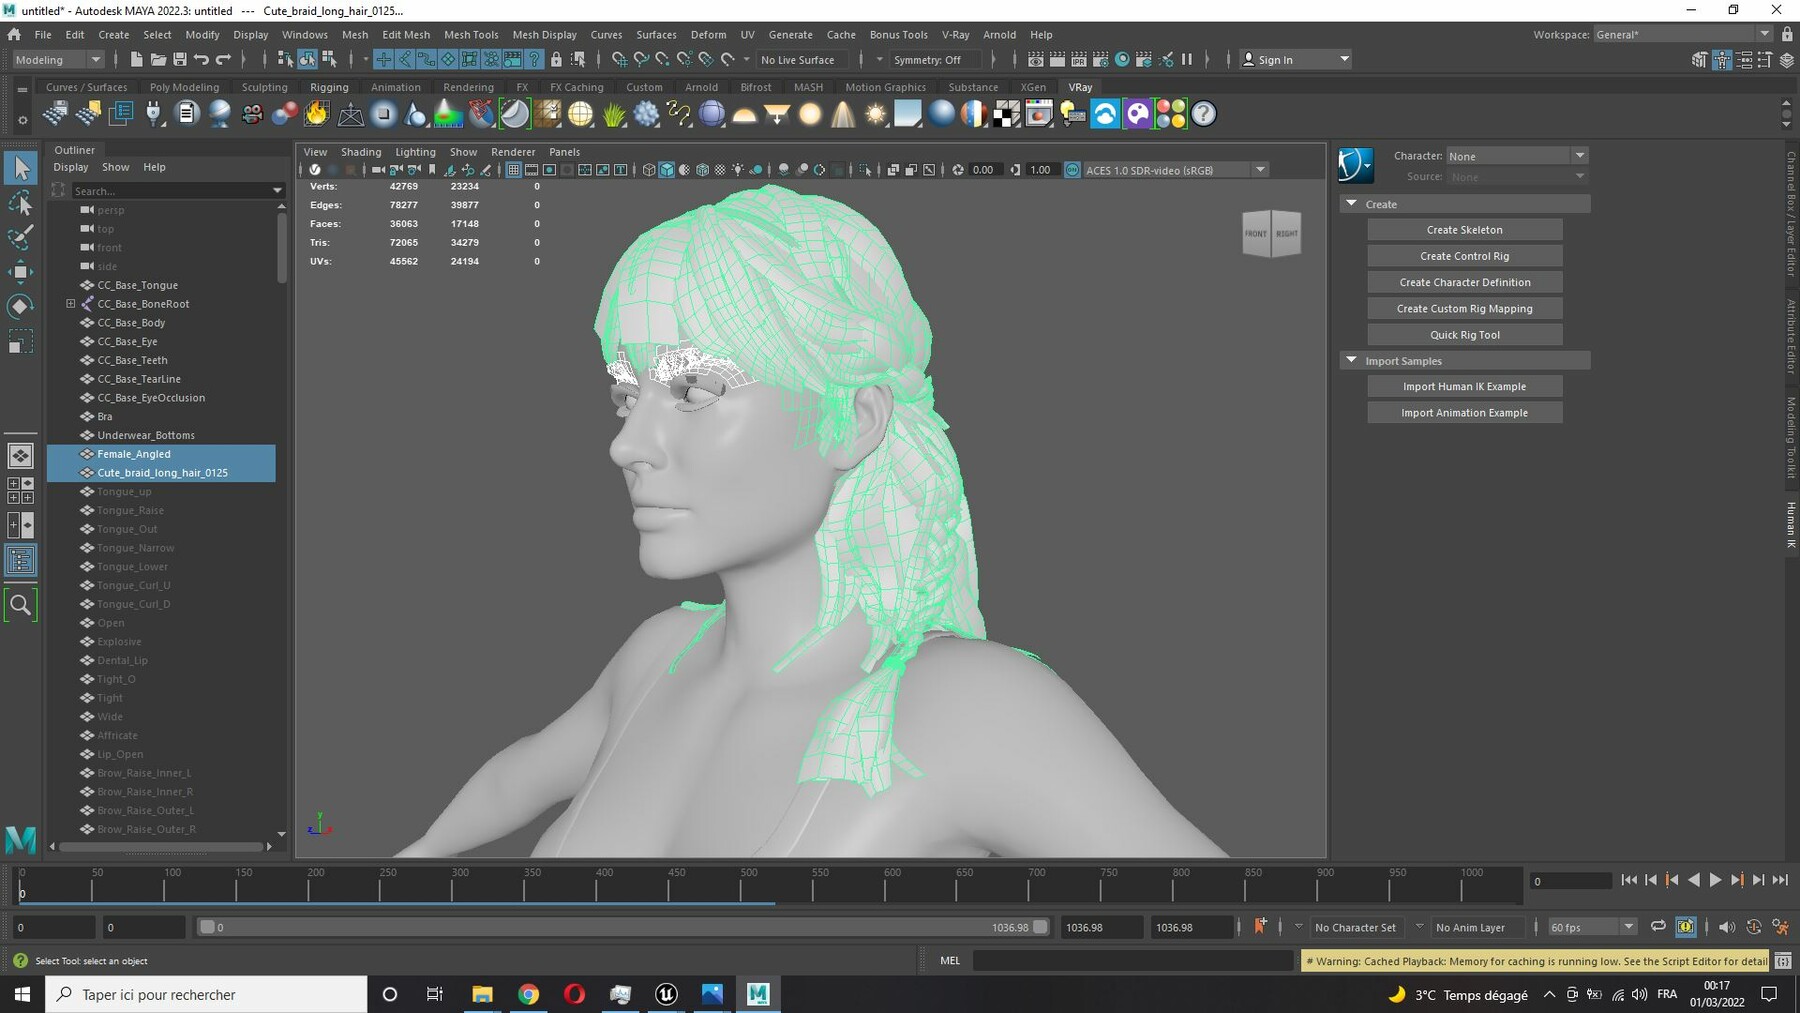Viewport: 1800px width, 1013px height.
Task: Toggle Outliner panel layout button
Action: coord(20,559)
